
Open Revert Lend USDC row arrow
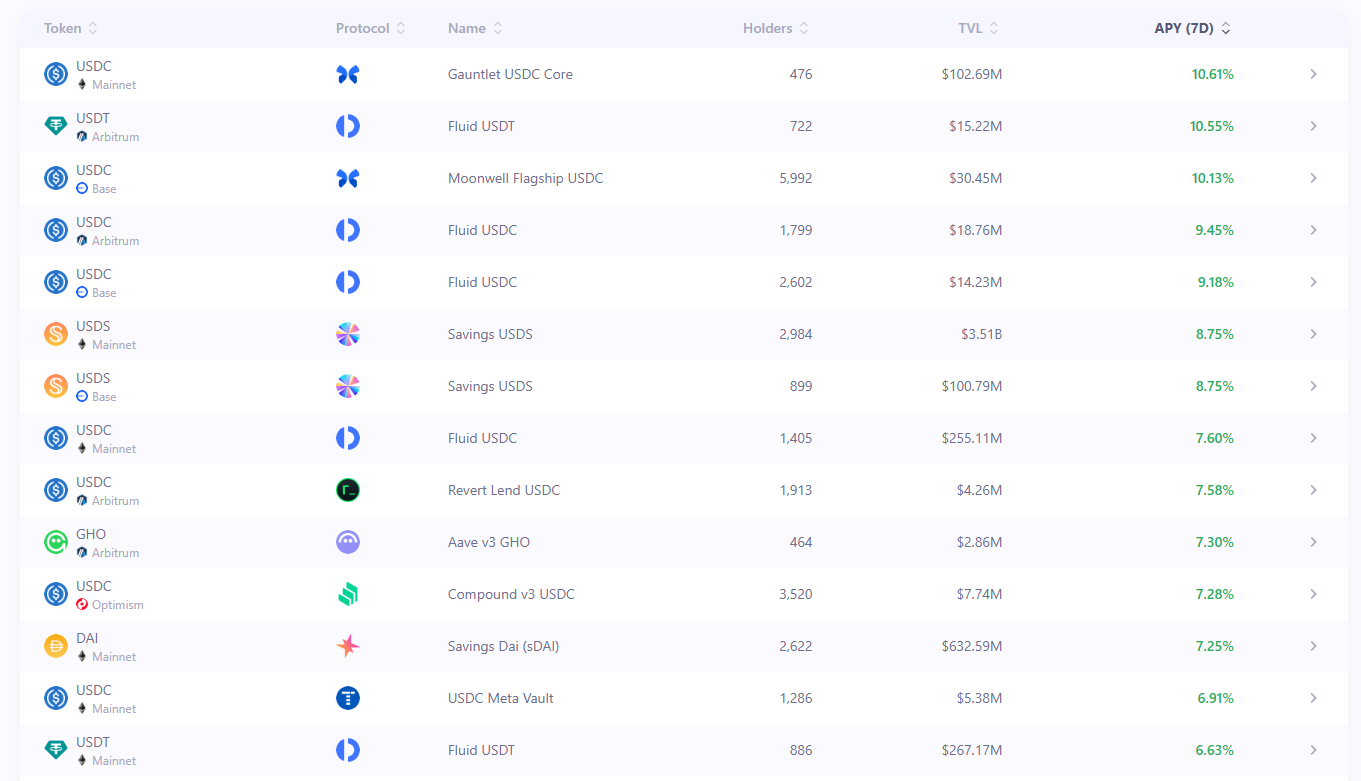click(x=1313, y=490)
